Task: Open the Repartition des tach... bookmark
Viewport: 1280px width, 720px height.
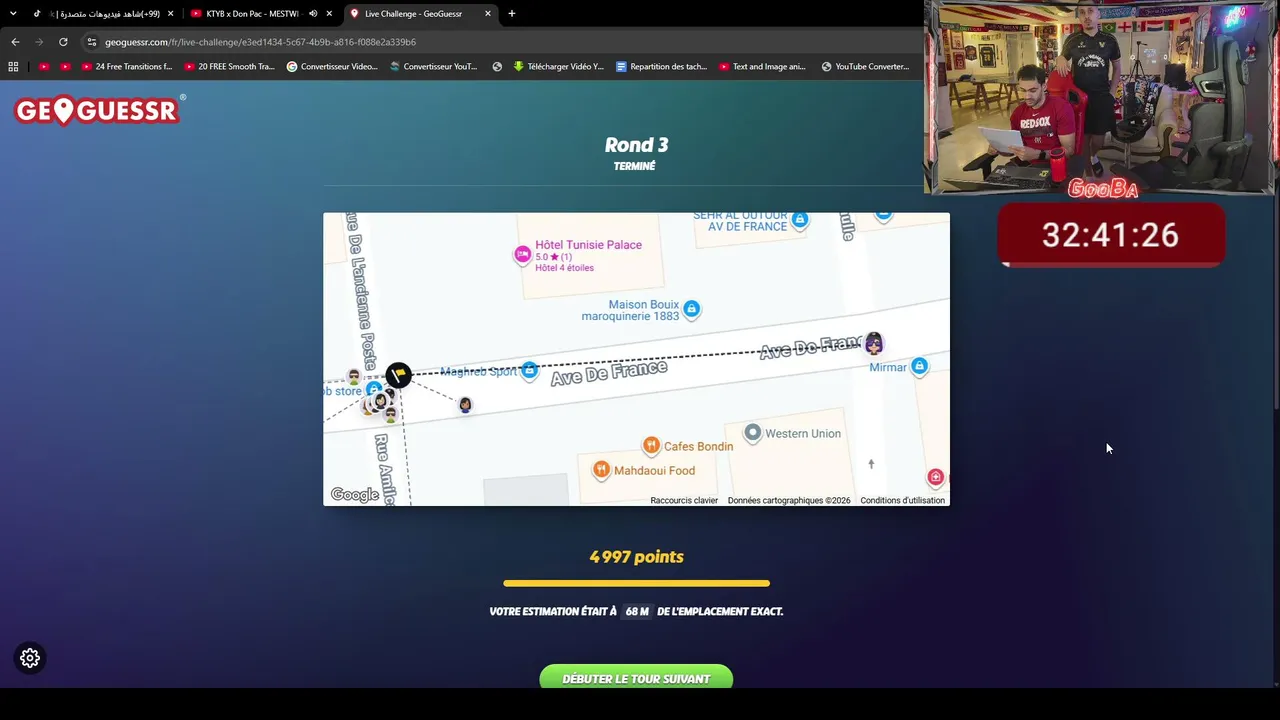Action: (x=661, y=67)
